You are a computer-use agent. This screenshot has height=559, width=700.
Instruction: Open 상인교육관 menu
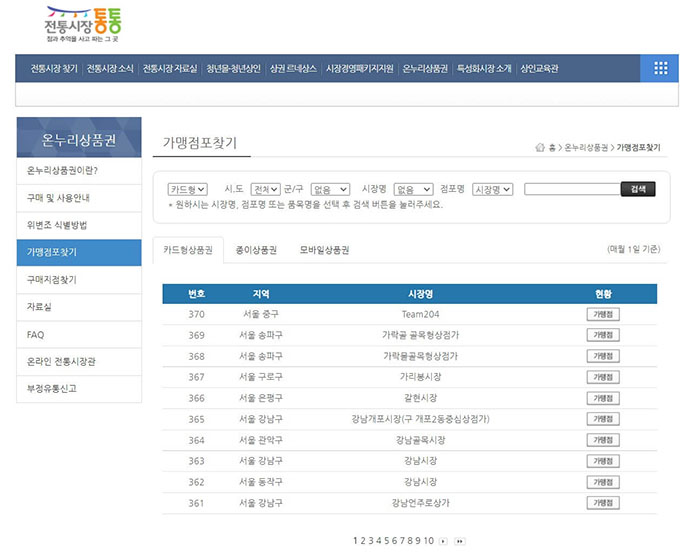coord(539,69)
